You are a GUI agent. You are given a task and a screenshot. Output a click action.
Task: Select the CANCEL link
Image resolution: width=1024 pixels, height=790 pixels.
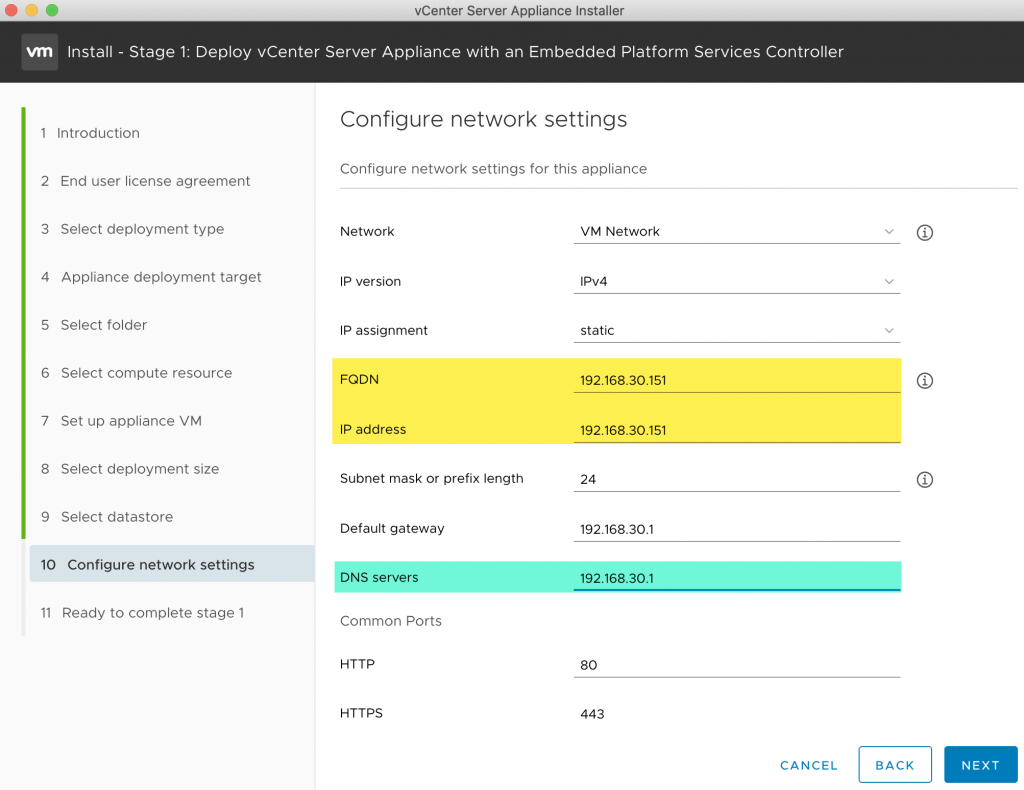(808, 765)
